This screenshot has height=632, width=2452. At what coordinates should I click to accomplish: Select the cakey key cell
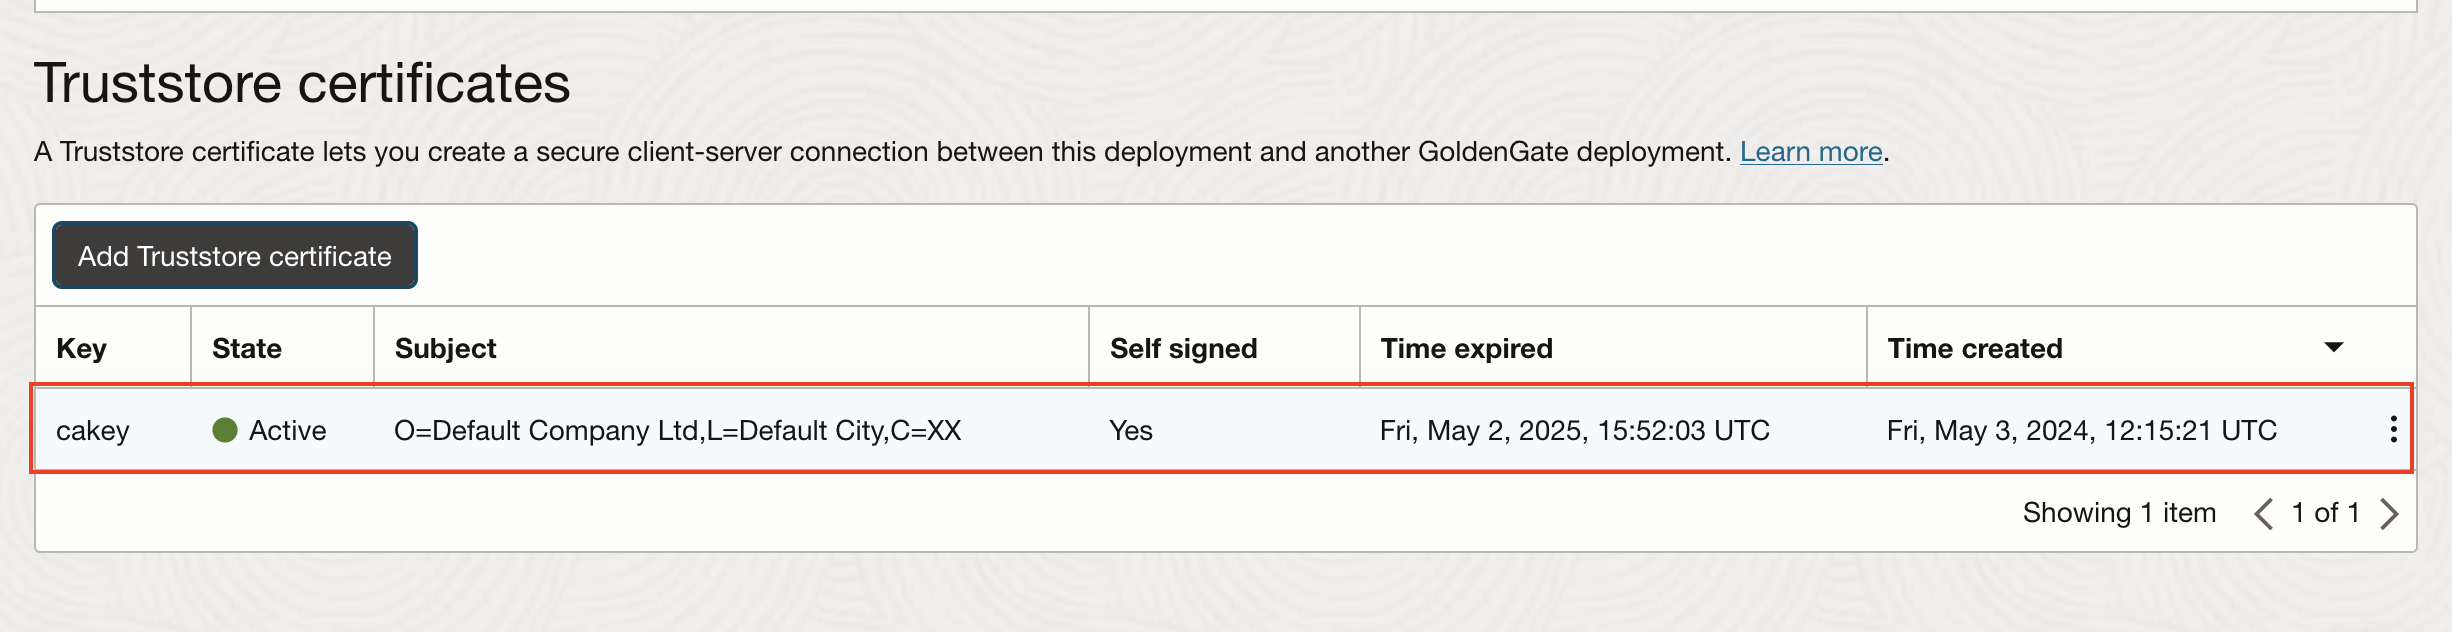tap(93, 430)
